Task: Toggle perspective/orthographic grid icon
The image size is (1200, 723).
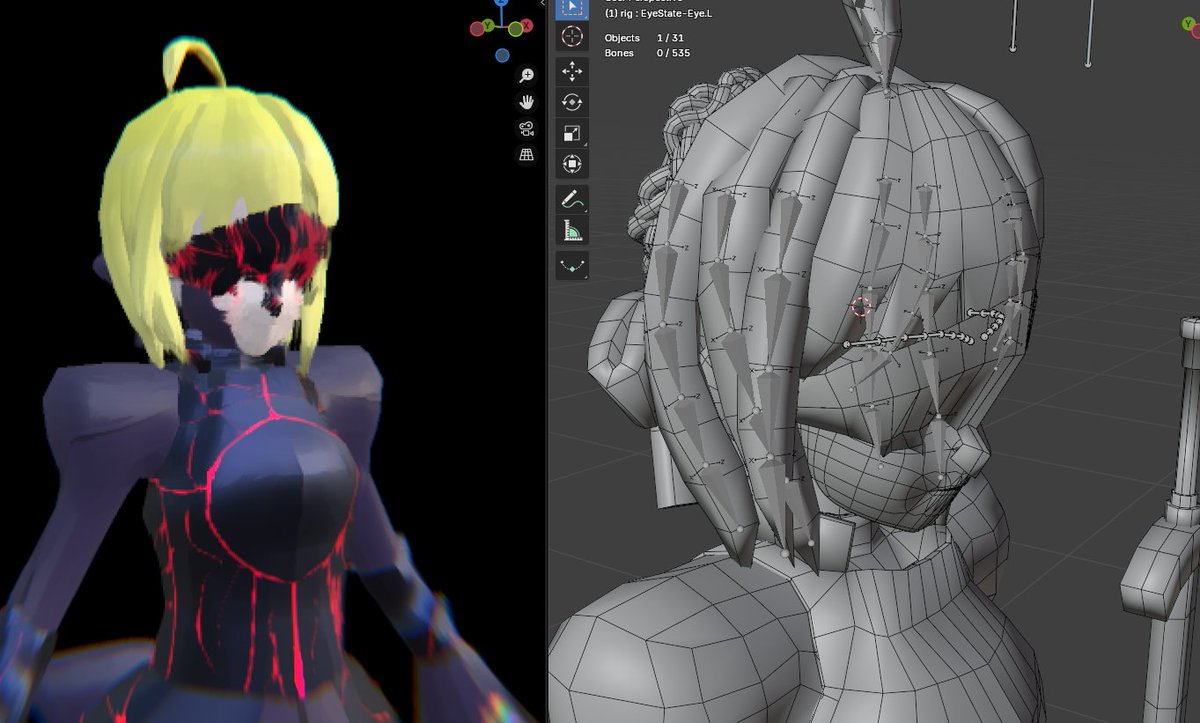Action: coord(526,154)
